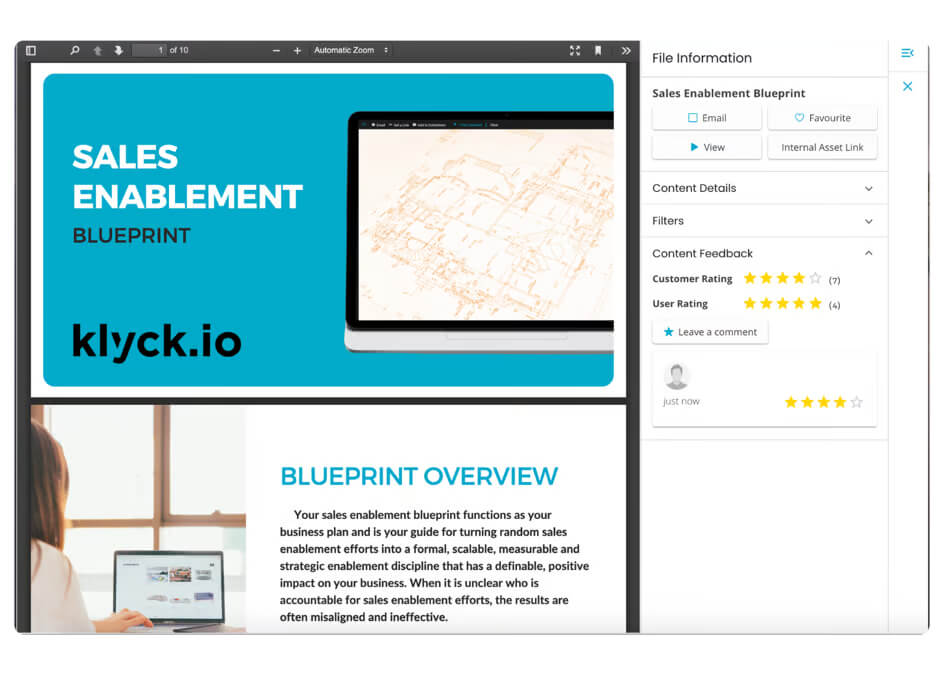Click the third Customer Rating star
The image size is (940, 675).
(782, 278)
